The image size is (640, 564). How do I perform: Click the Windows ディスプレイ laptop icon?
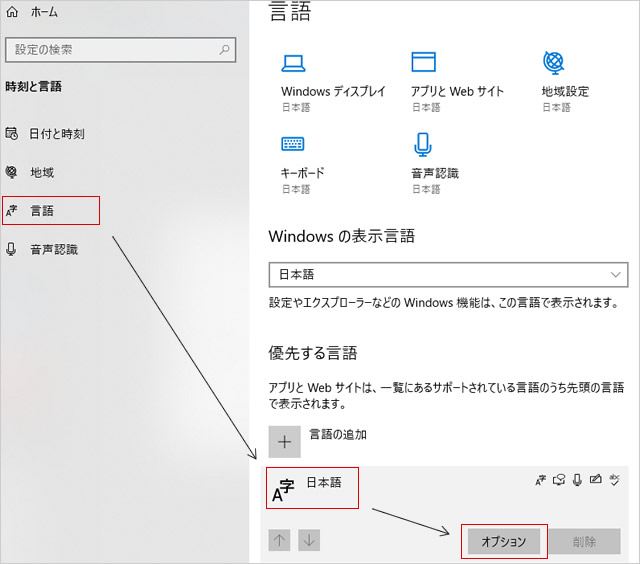pyautogui.click(x=293, y=63)
